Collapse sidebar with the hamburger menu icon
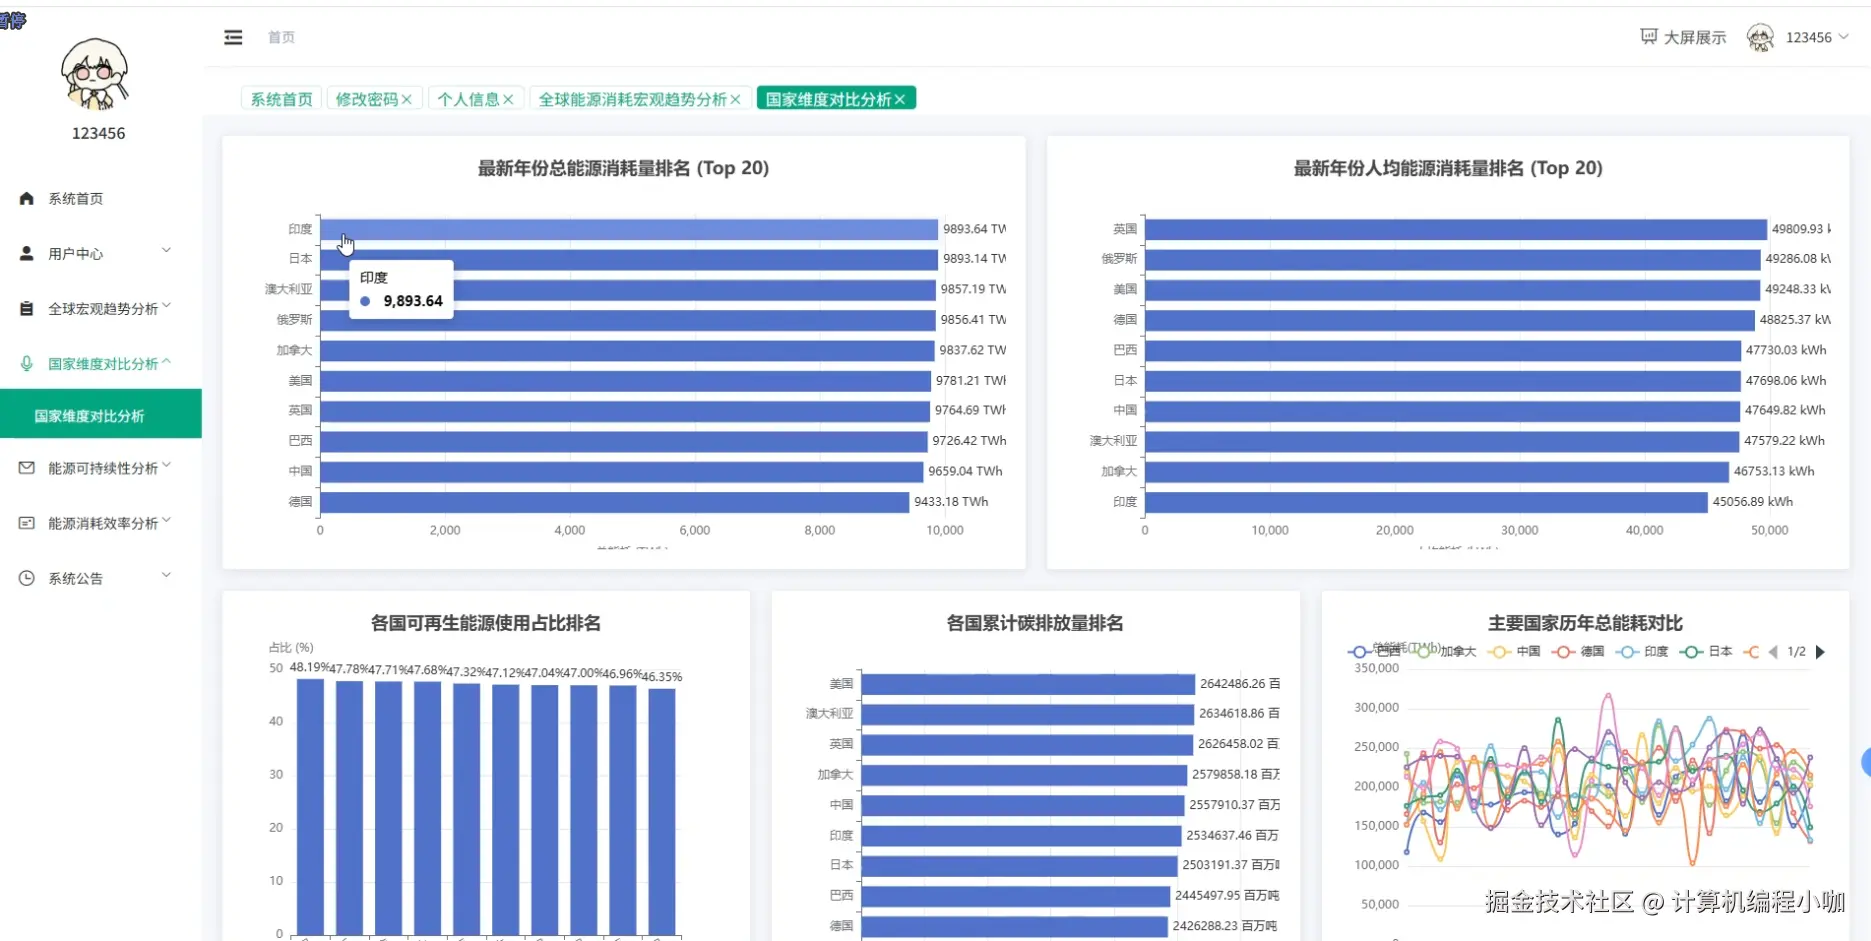The image size is (1871, 941). coord(233,37)
